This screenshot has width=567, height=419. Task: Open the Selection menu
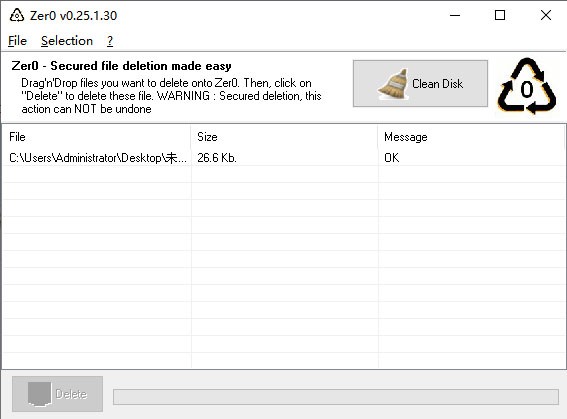(x=67, y=41)
